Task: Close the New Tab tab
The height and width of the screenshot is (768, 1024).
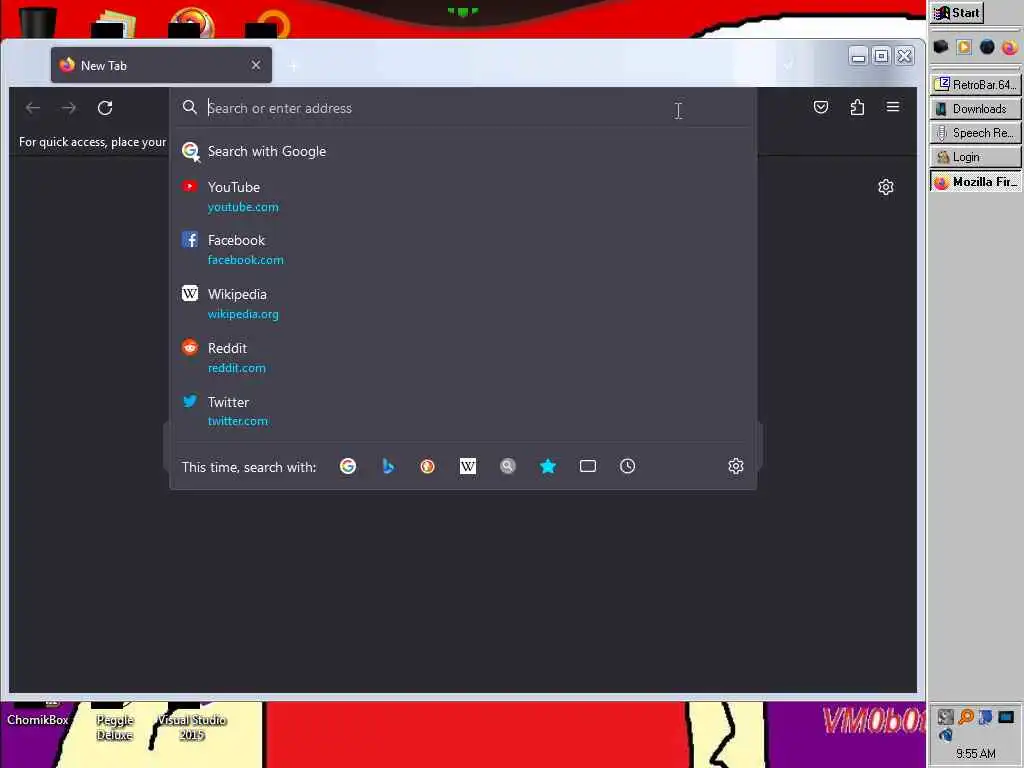Action: coord(256,65)
